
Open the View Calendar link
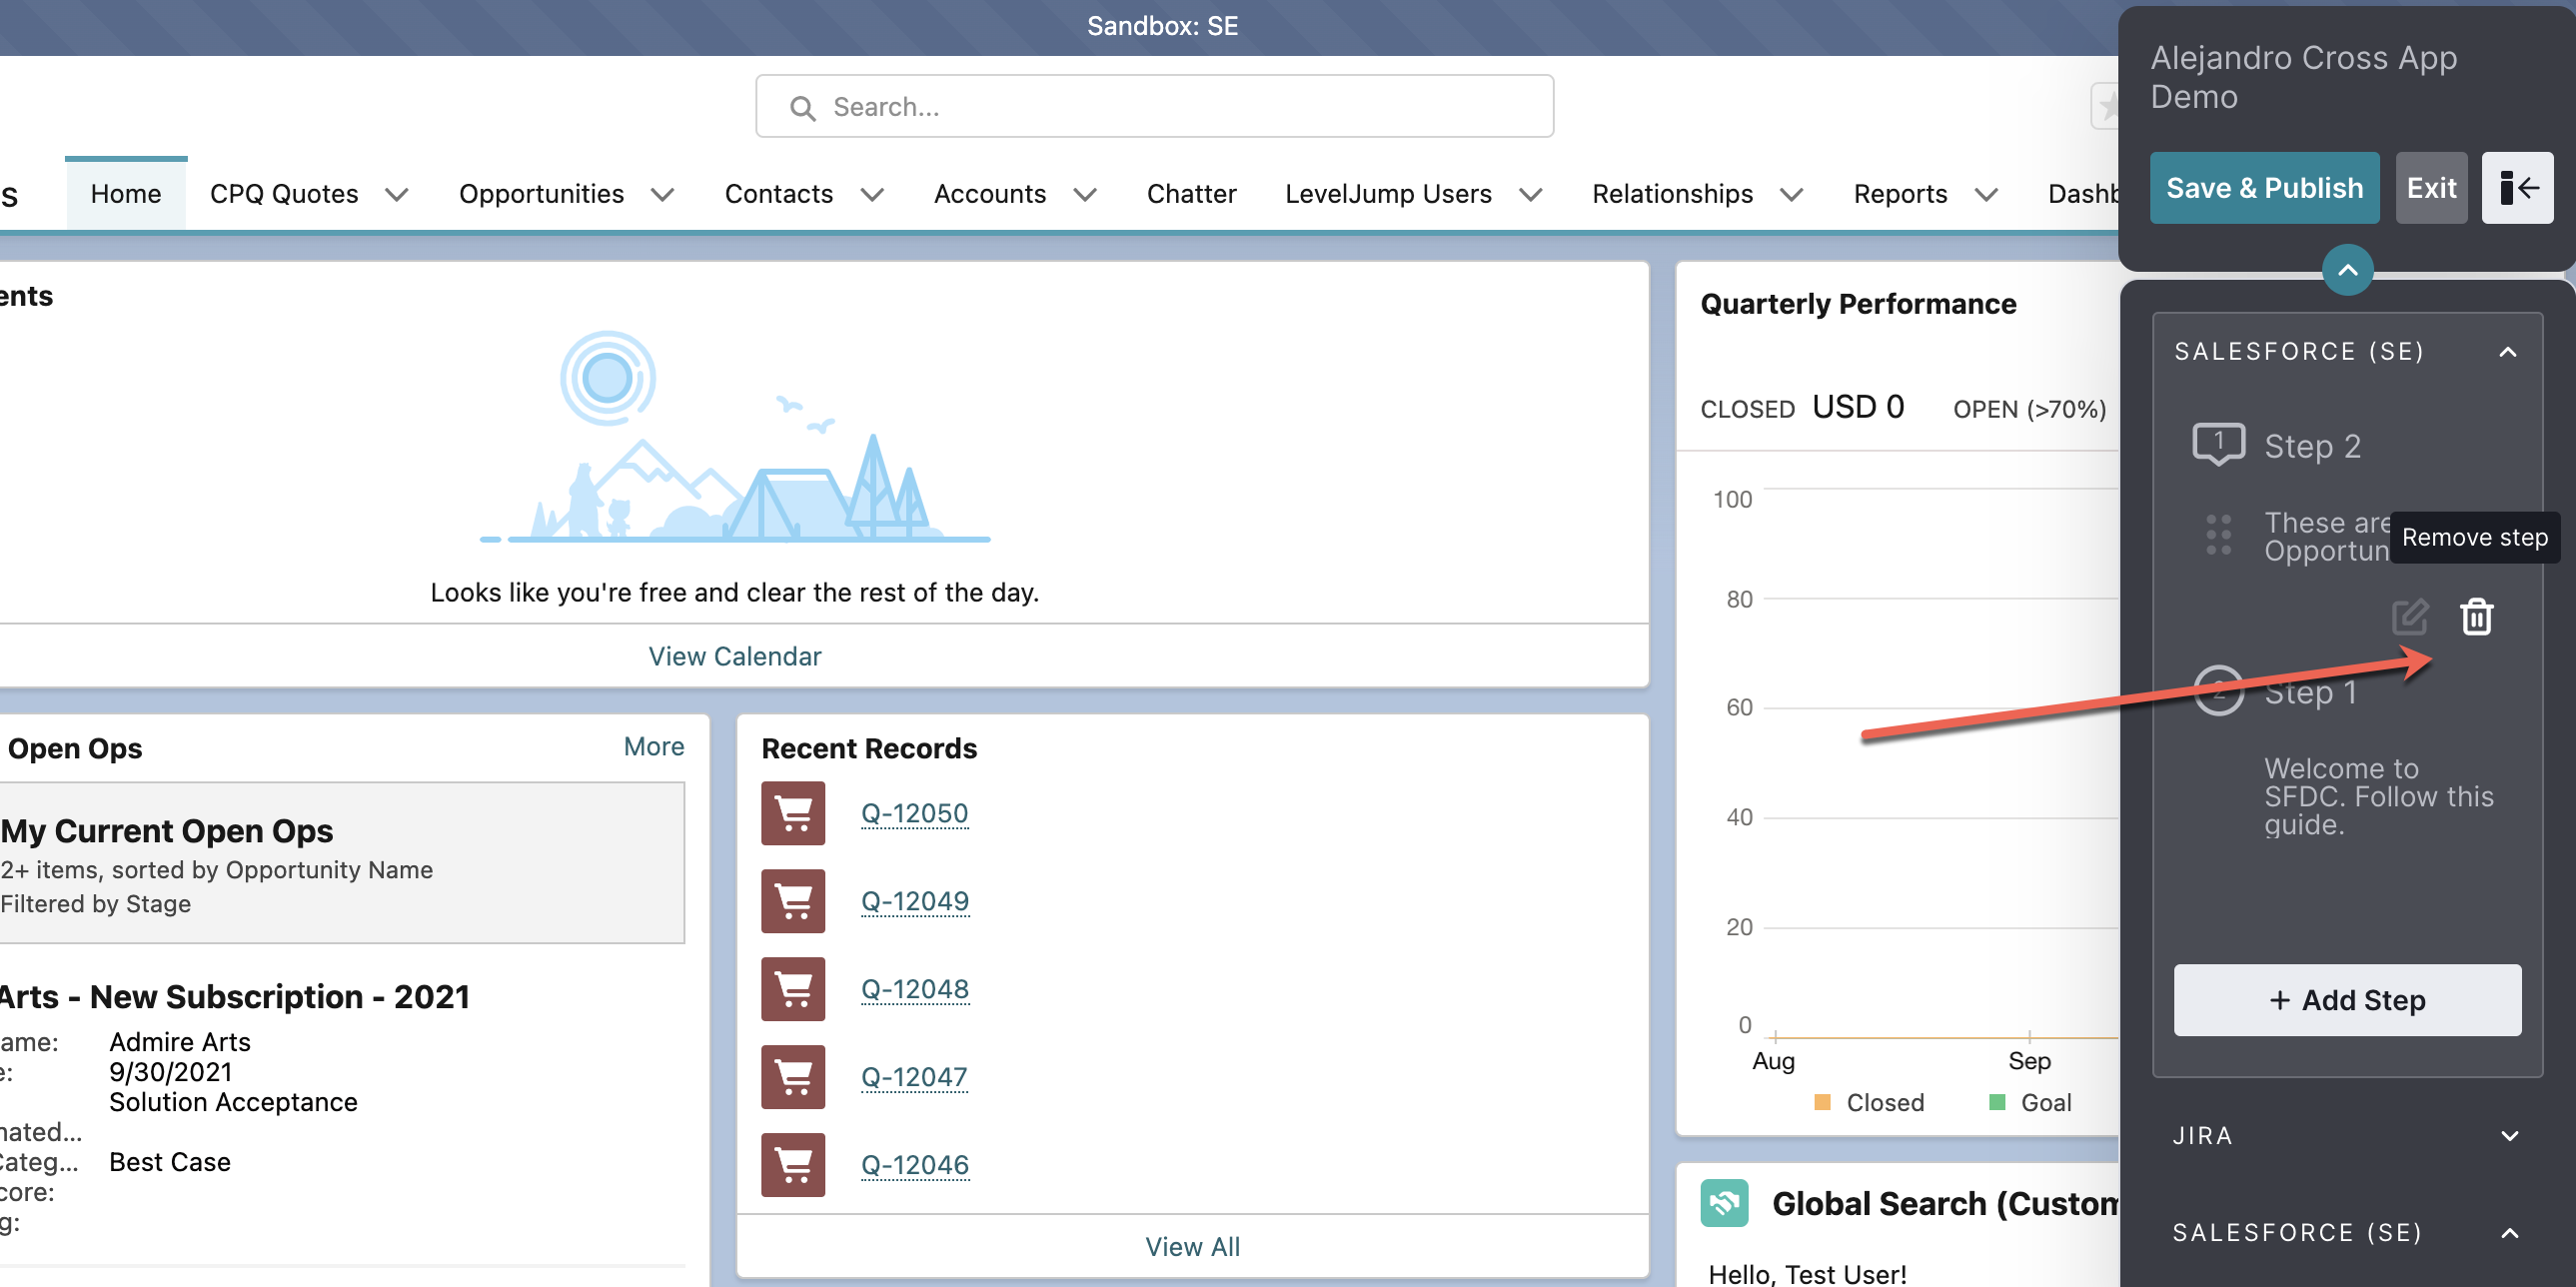tap(735, 656)
